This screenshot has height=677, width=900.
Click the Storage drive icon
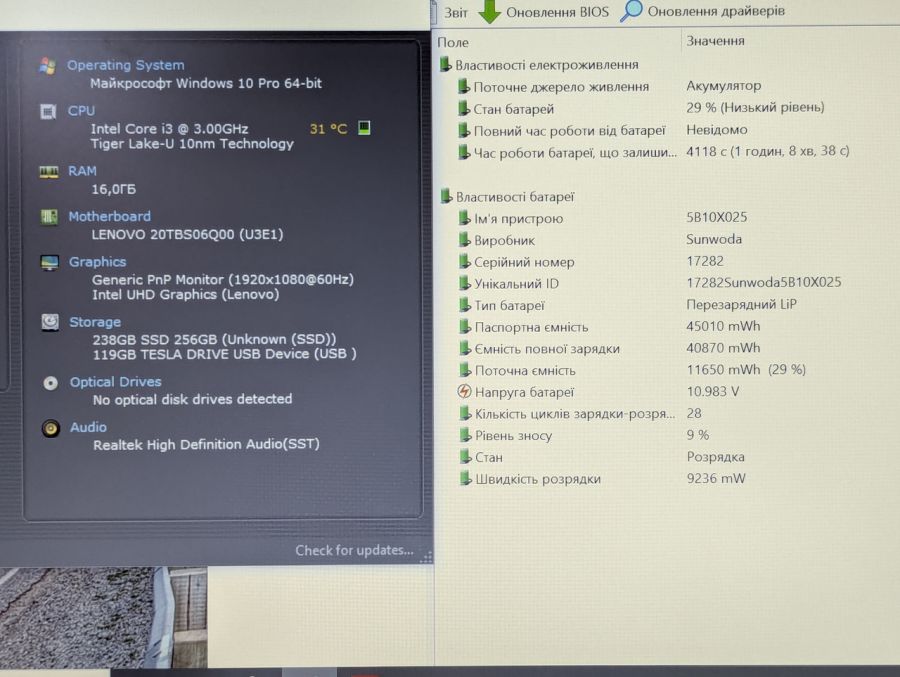(x=50, y=322)
